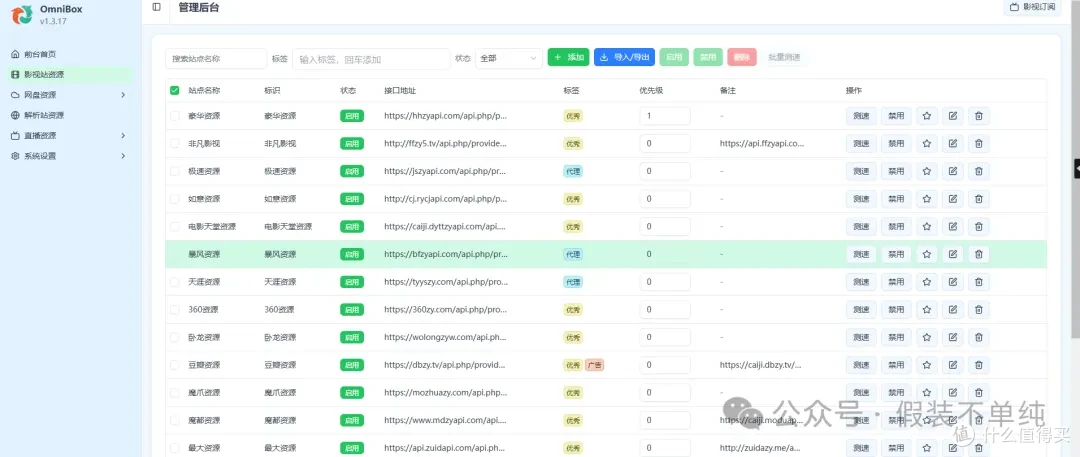Edit the 豪华资源 row
Screen dimensions: 1080x457
[x=953, y=116]
